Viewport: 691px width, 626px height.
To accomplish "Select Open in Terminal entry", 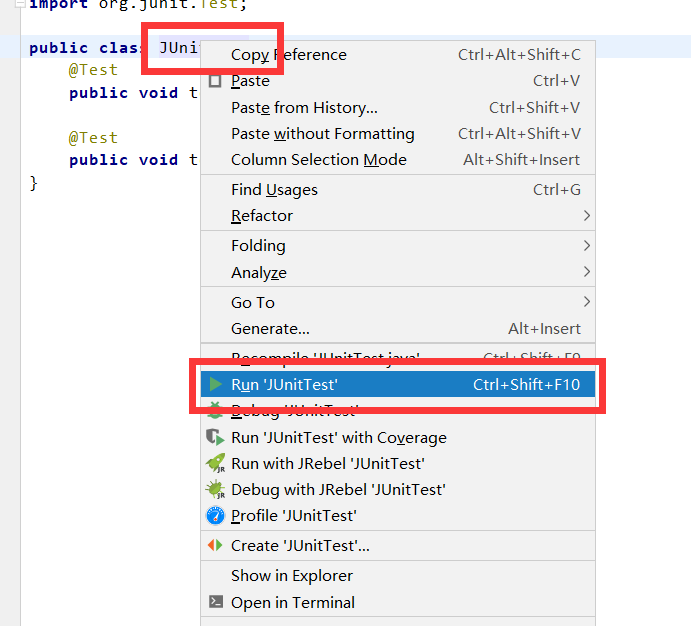I will [398, 602].
